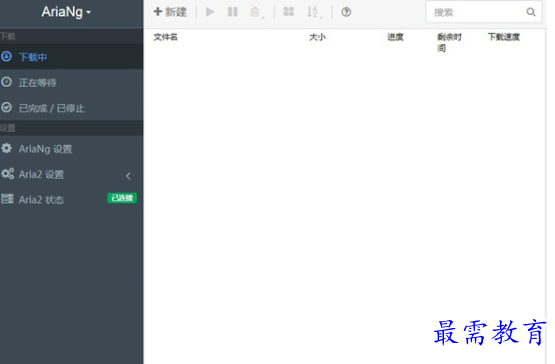555x364 pixels.
Task: Click the 大小 column header
Action: (317, 37)
